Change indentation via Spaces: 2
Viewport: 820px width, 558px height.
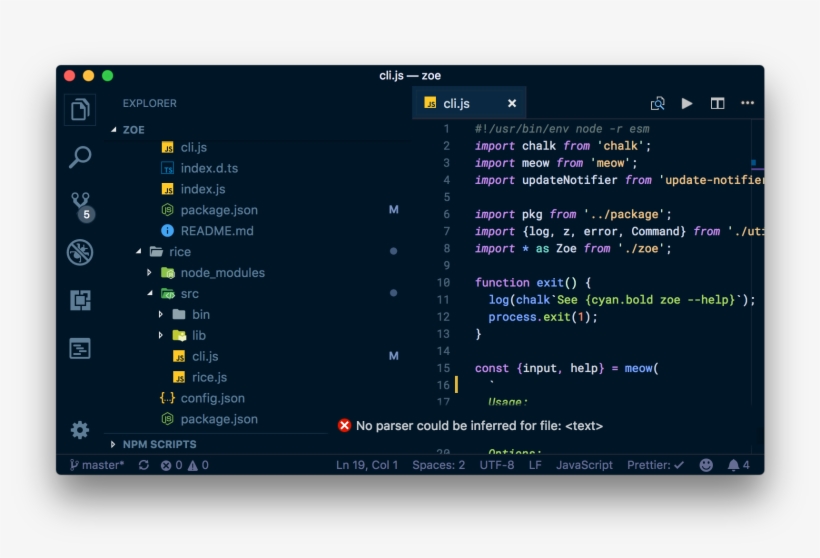click(438, 465)
